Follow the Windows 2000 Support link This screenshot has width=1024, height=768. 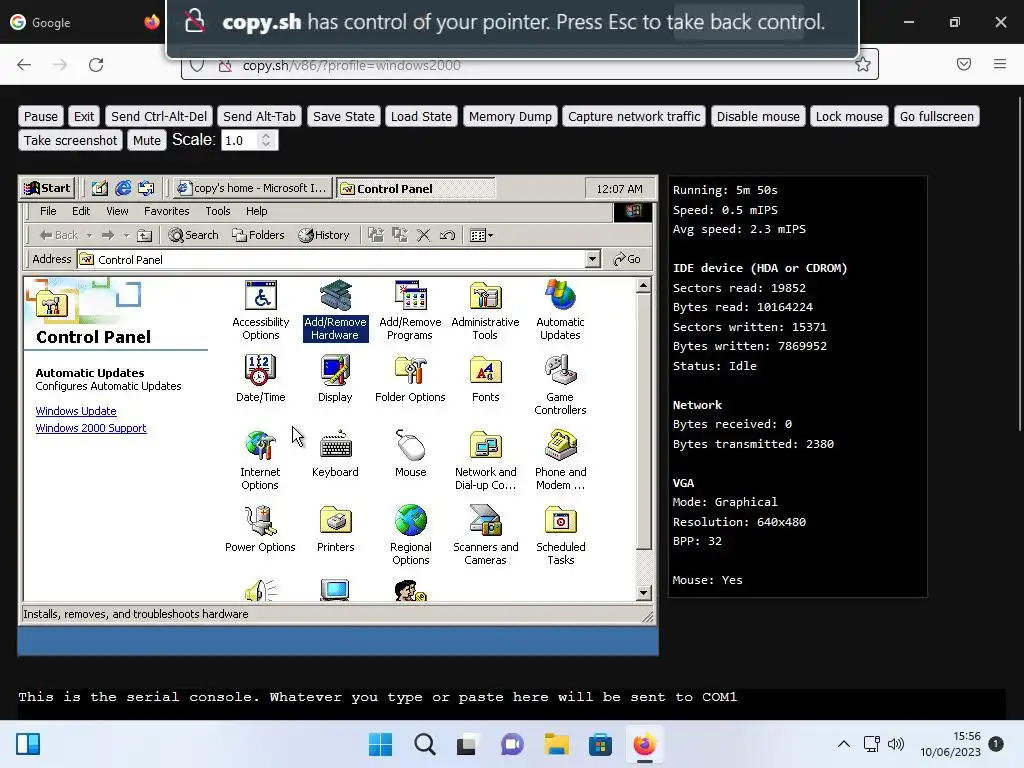(91, 428)
